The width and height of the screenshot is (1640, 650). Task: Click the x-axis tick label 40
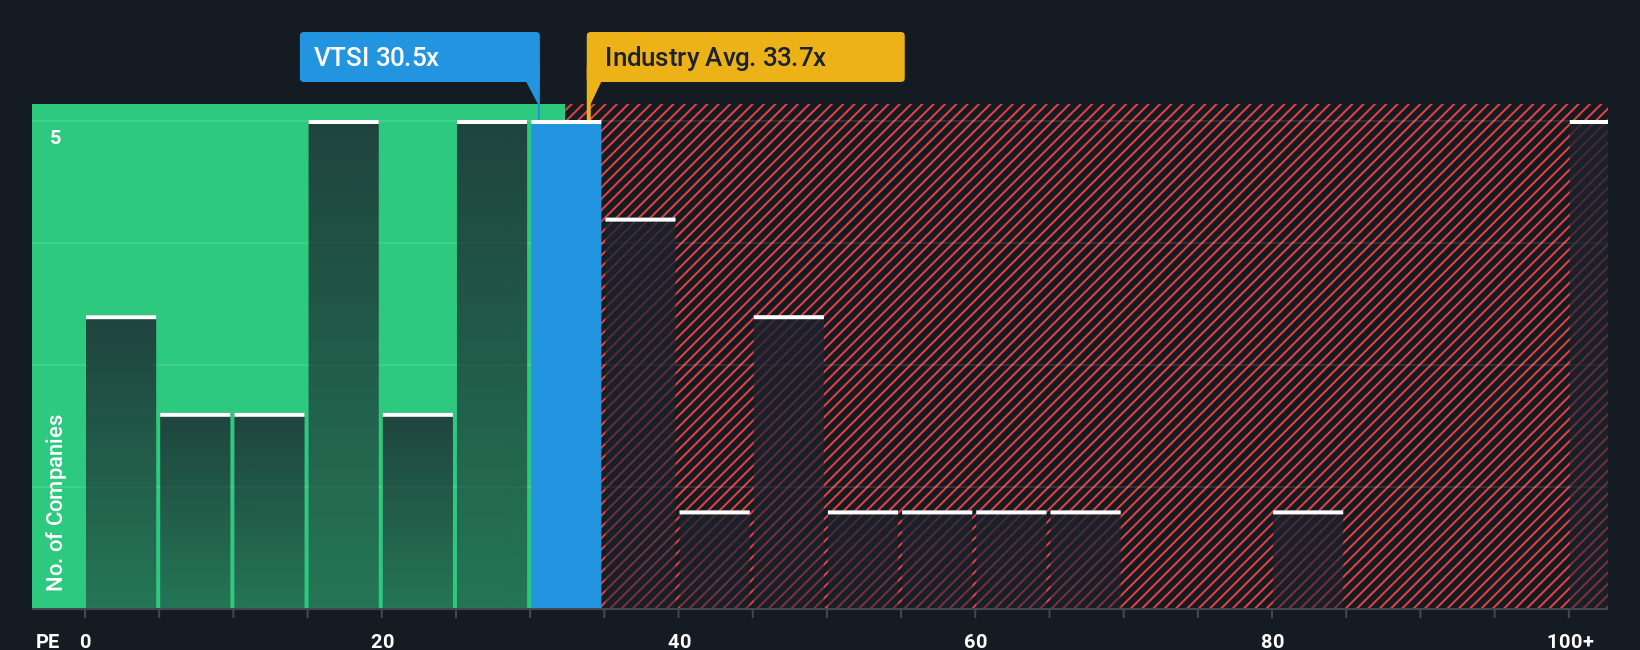coord(679,641)
